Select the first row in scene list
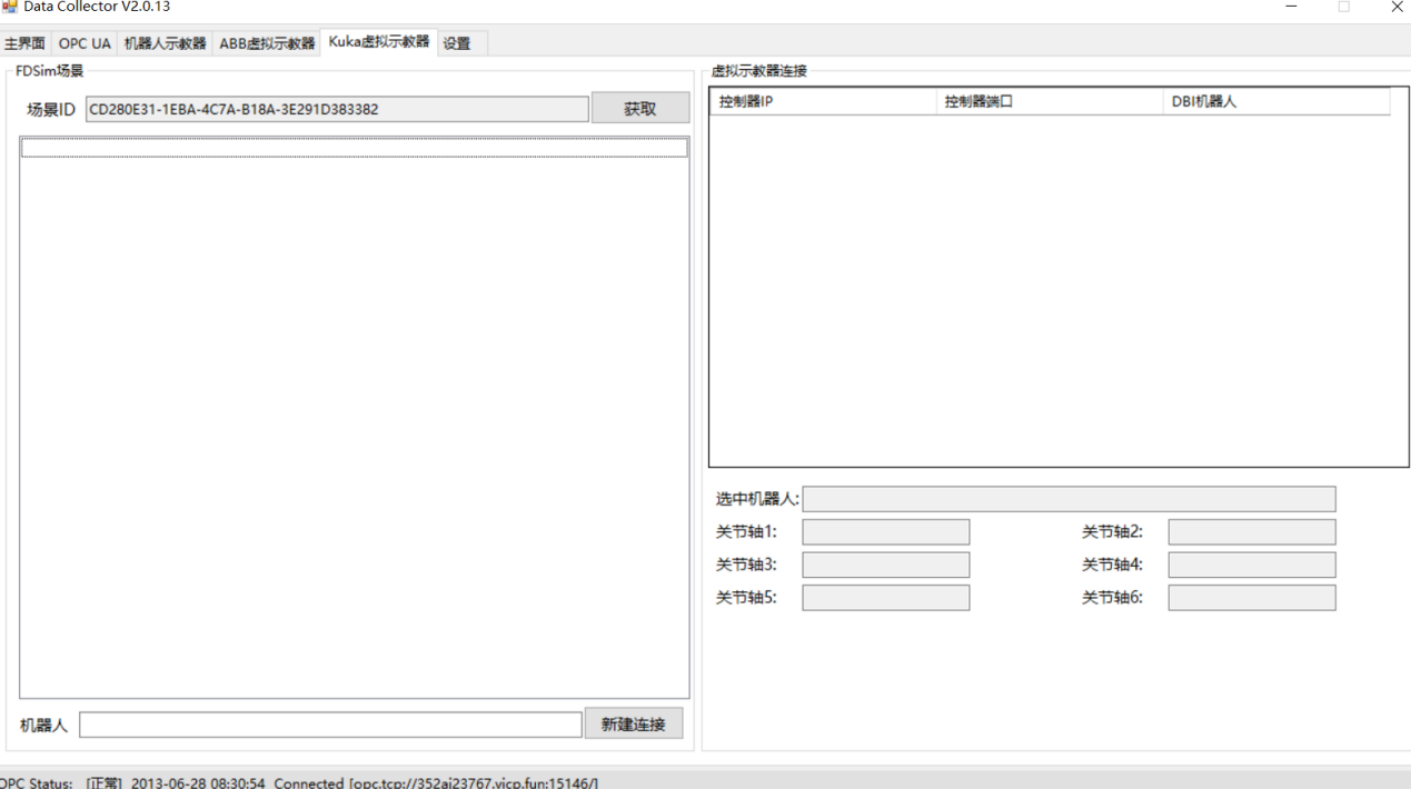 pyautogui.click(x=354, y=148)
